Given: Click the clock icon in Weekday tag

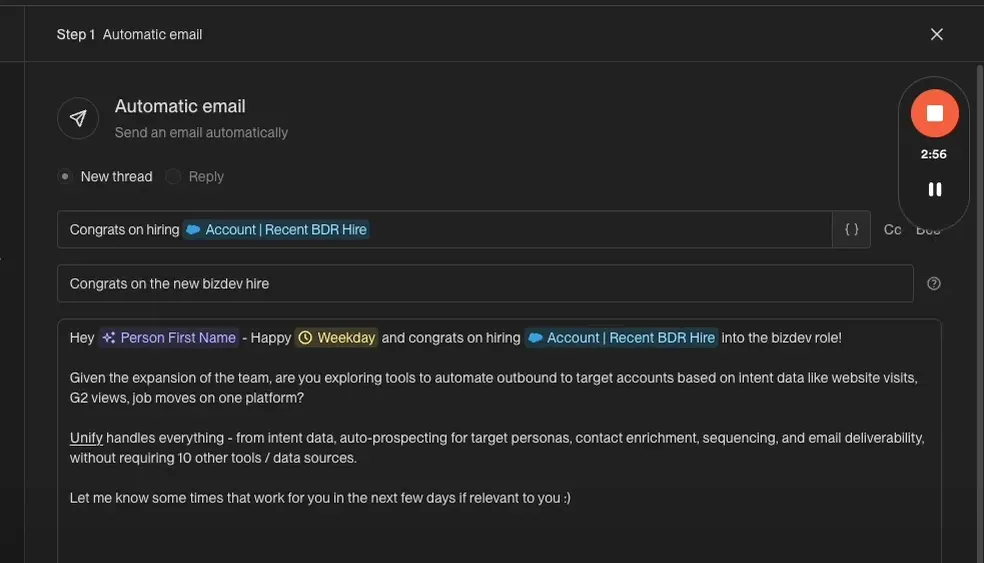Looking at the screenshot, I should 306,338.
